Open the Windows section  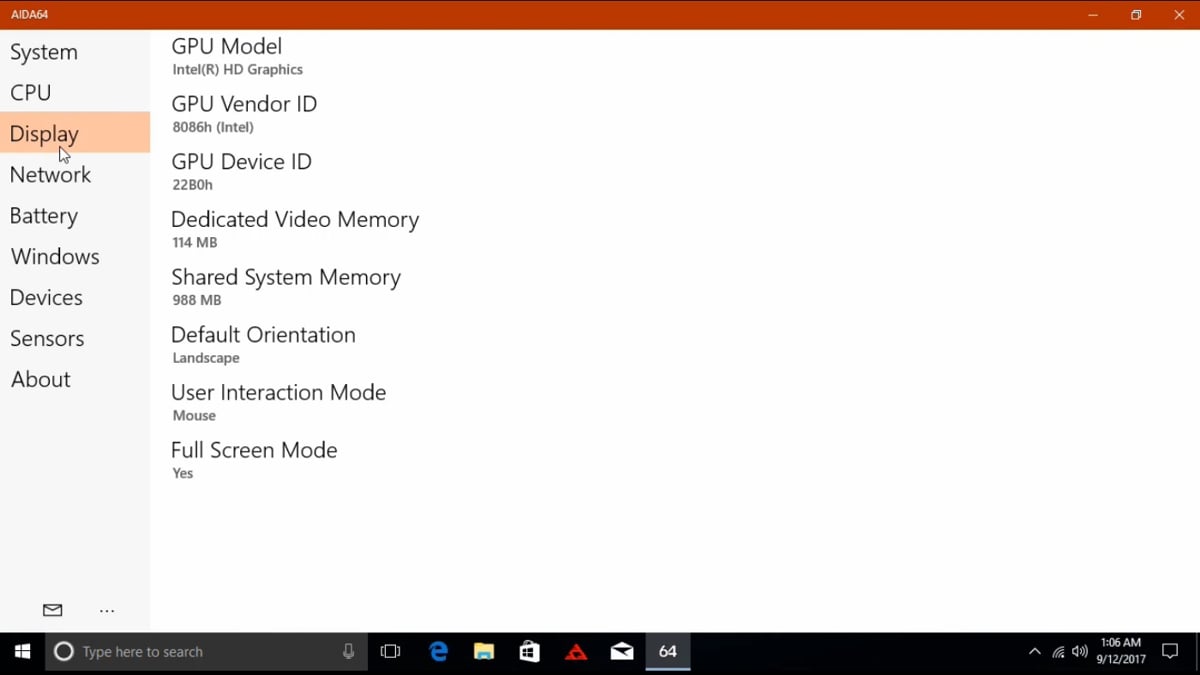pyautogui.click(x=75, y=257)
